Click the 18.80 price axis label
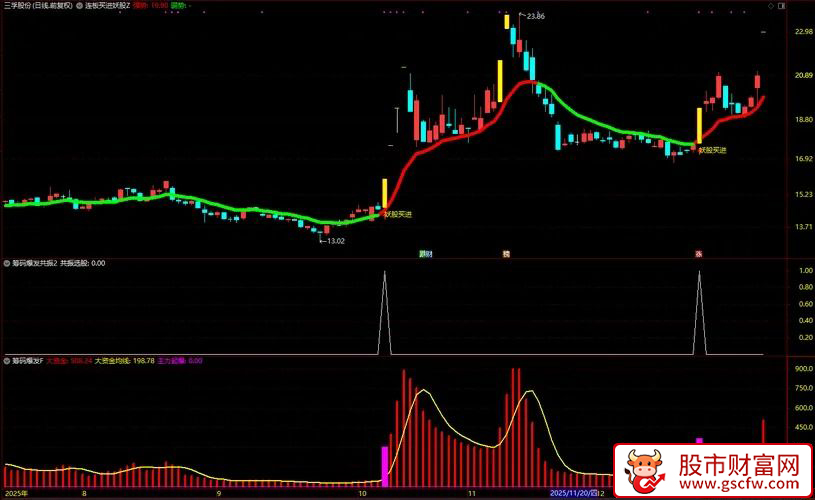 tap(804, 120)
